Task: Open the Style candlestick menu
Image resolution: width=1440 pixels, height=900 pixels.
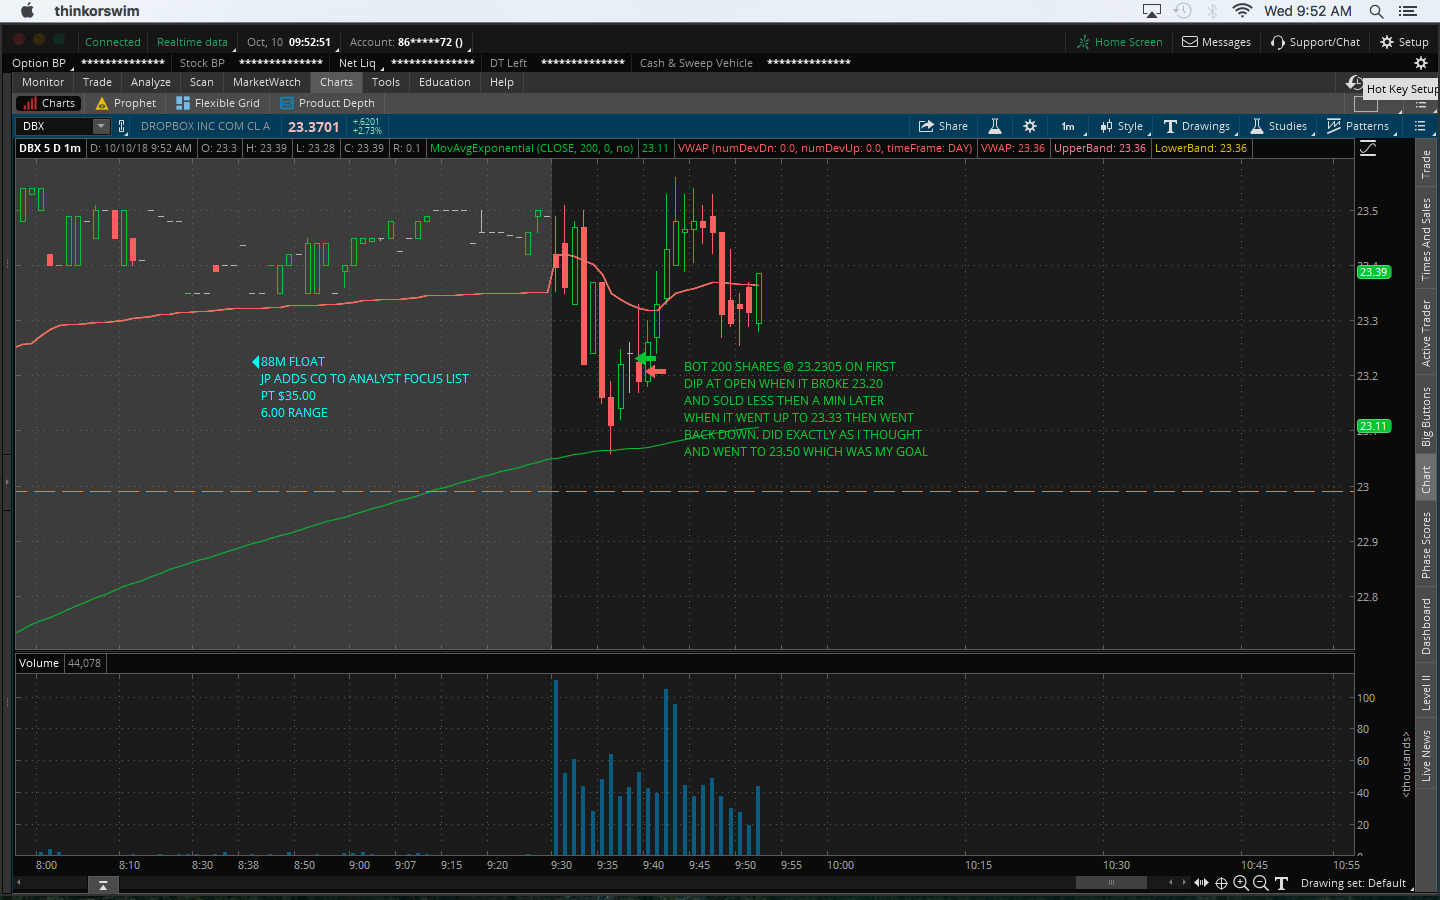Action: 1121,126
